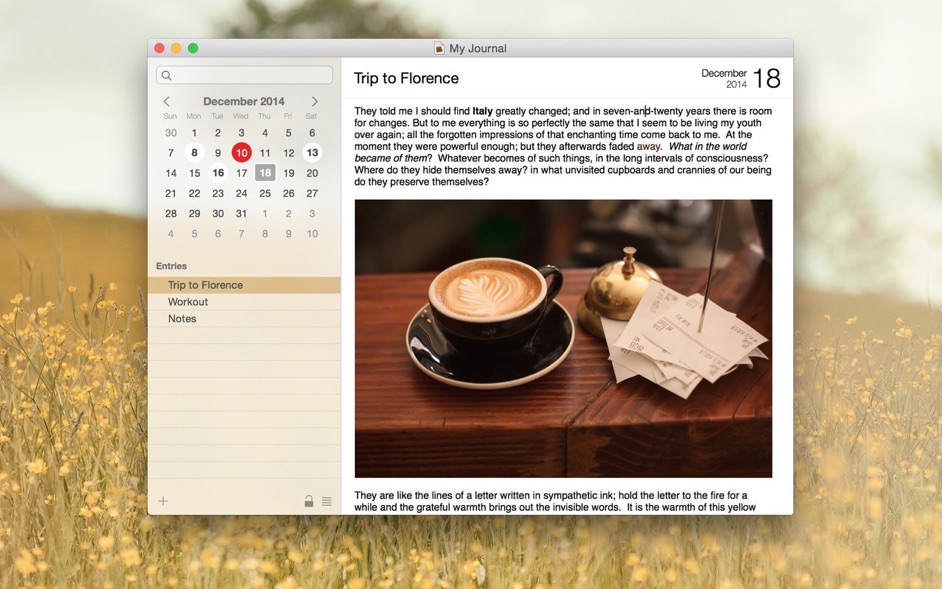Select December 20 in the calendar
Viewport: 942px width, 589px height.
coord(312,173)
